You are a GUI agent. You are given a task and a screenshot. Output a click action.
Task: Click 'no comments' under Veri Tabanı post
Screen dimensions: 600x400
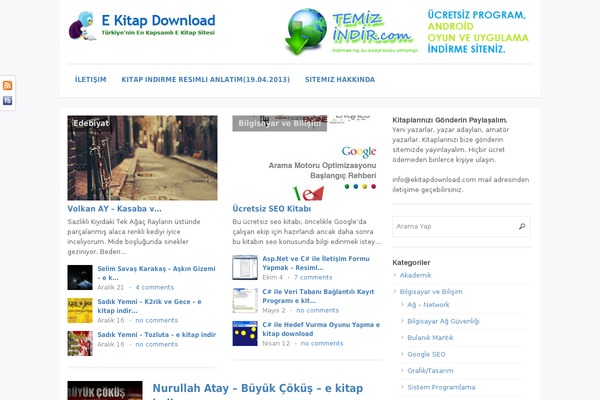(x=318, y=310)
